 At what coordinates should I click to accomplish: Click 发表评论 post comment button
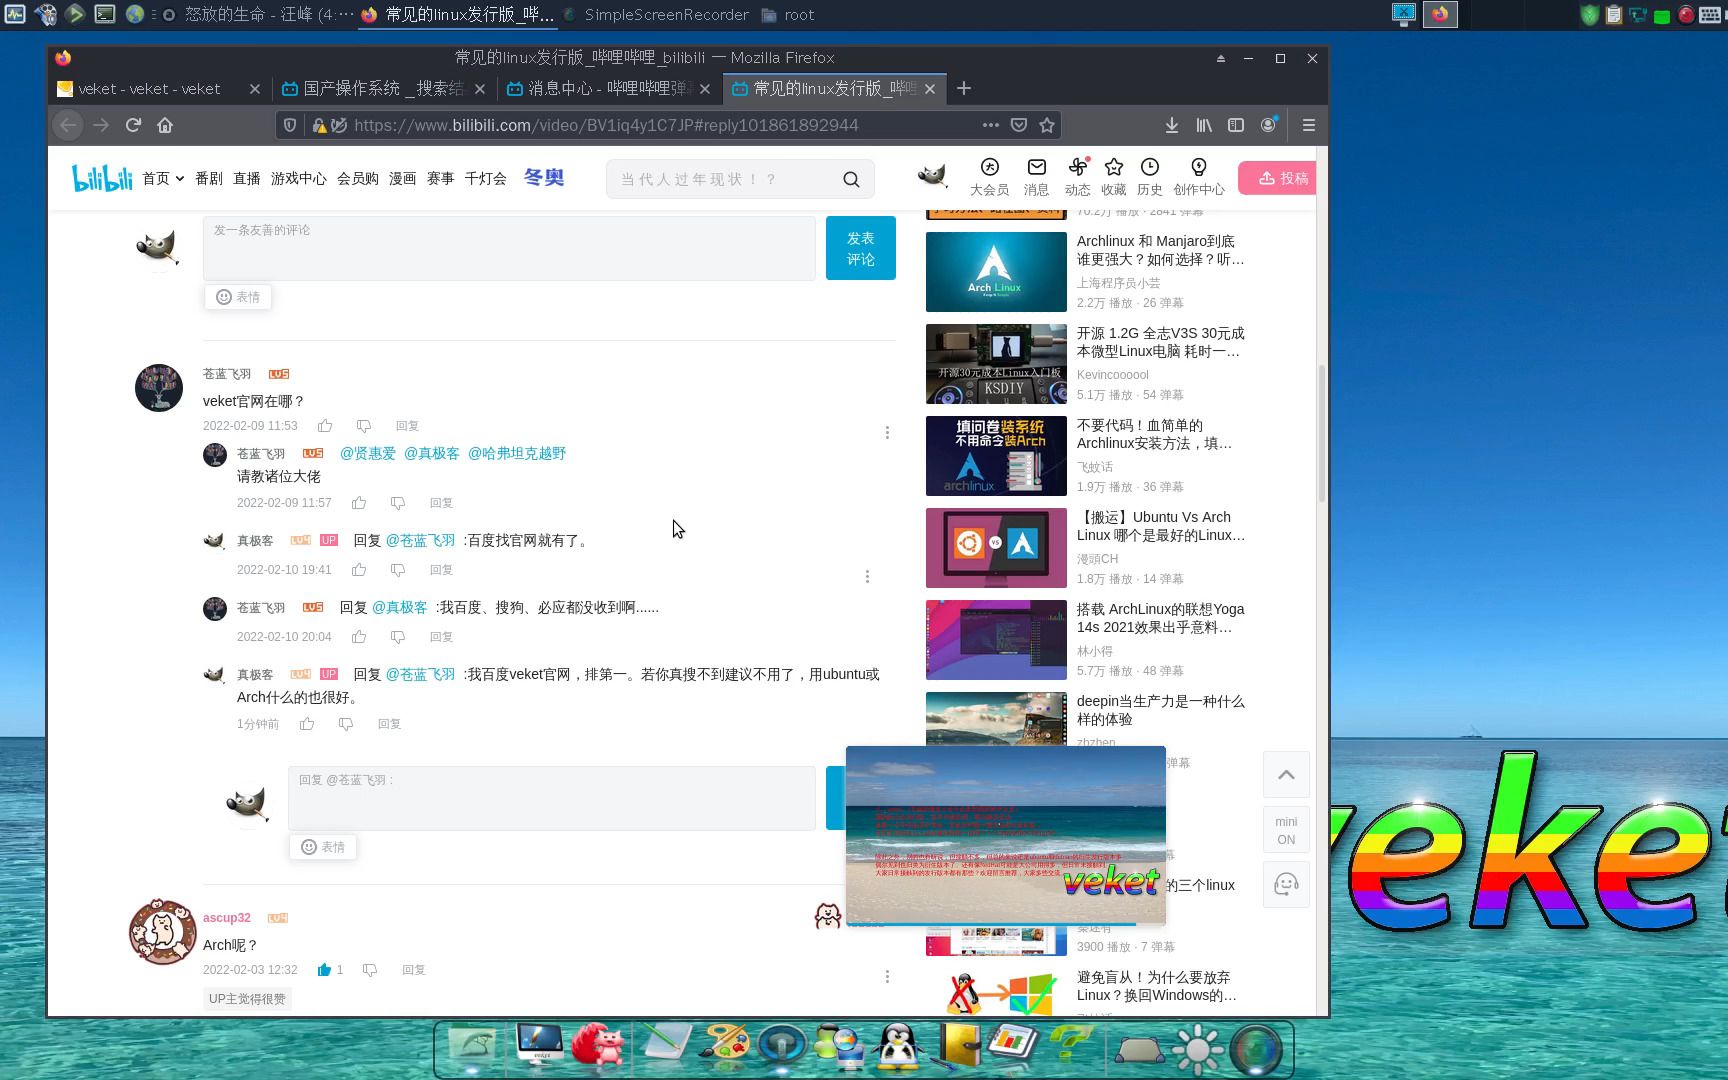[861, 248]
